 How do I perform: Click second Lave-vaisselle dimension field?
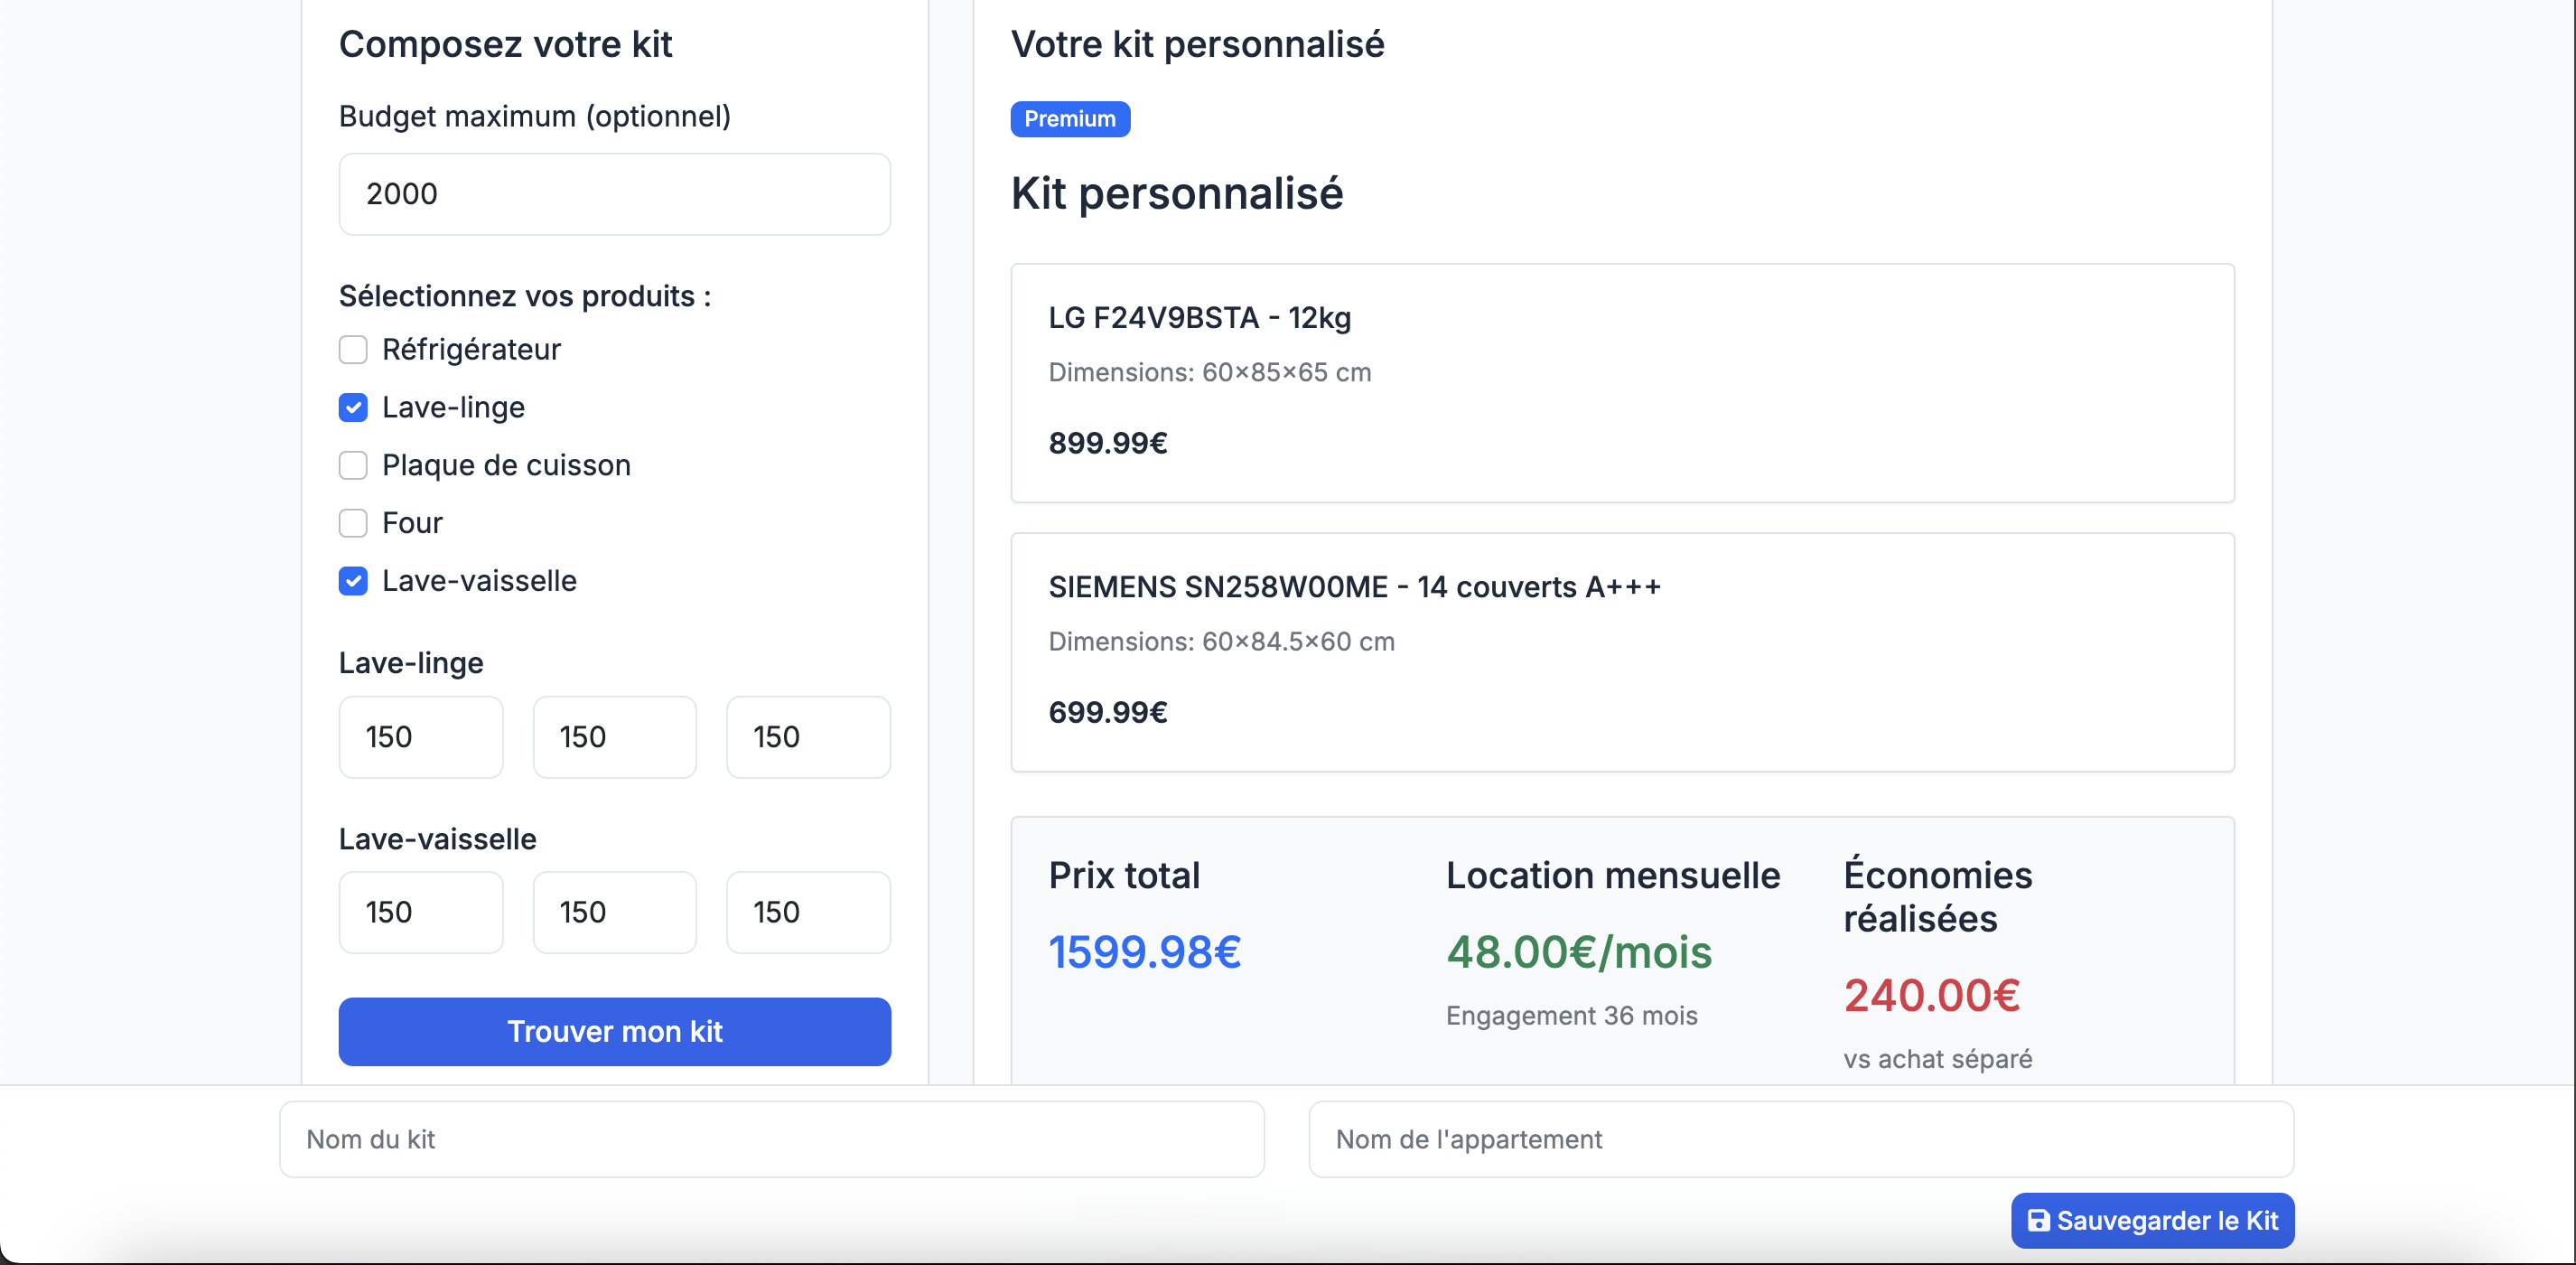(614, 912)
